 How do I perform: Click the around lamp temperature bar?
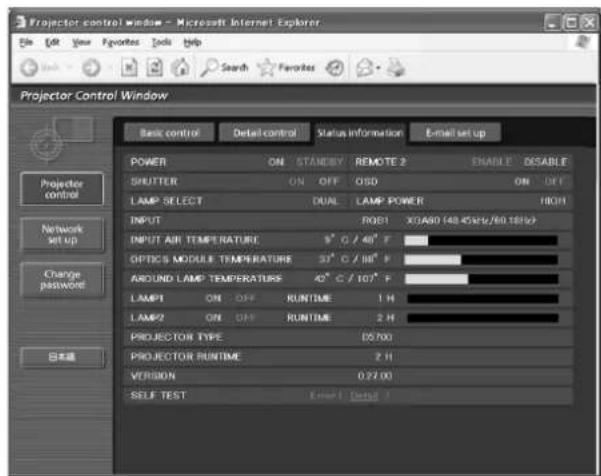(x=481, y=279)
